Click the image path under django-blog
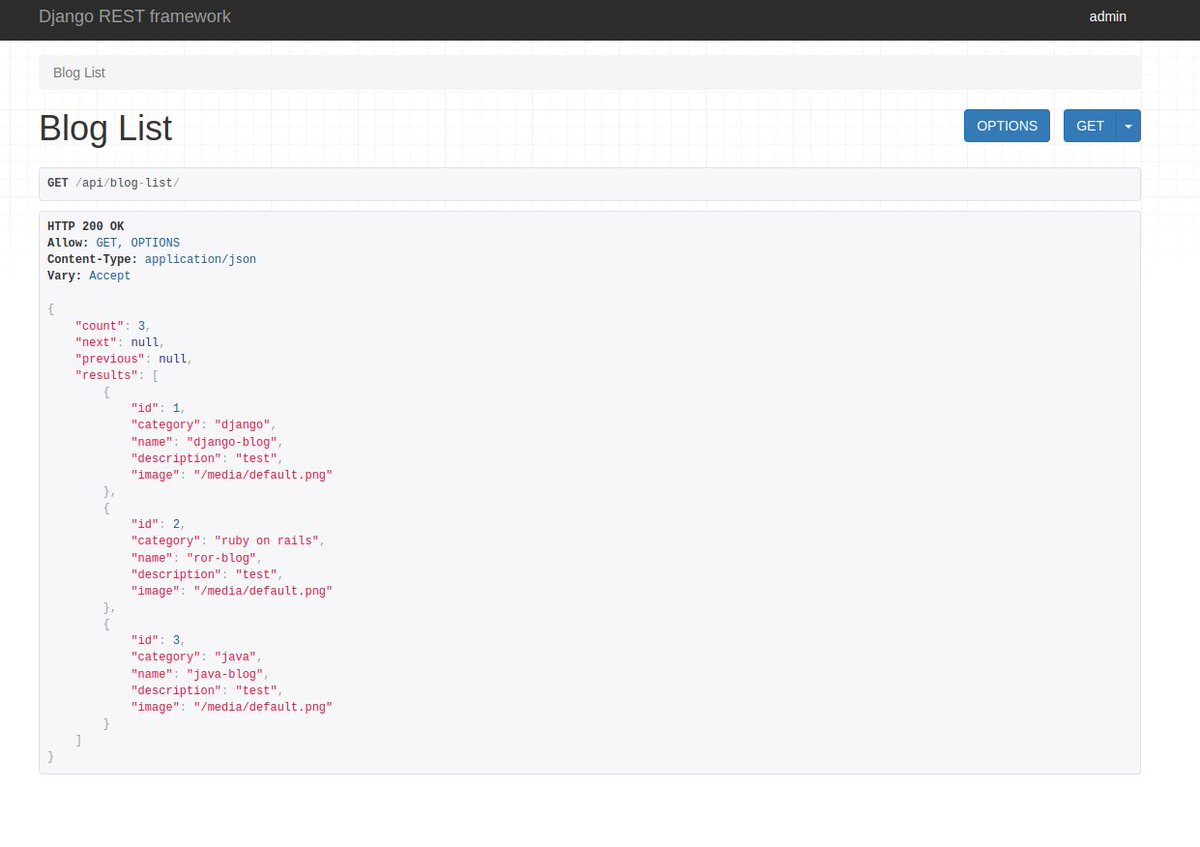The width and height of the screenshot is (1200, 847). 263,475
